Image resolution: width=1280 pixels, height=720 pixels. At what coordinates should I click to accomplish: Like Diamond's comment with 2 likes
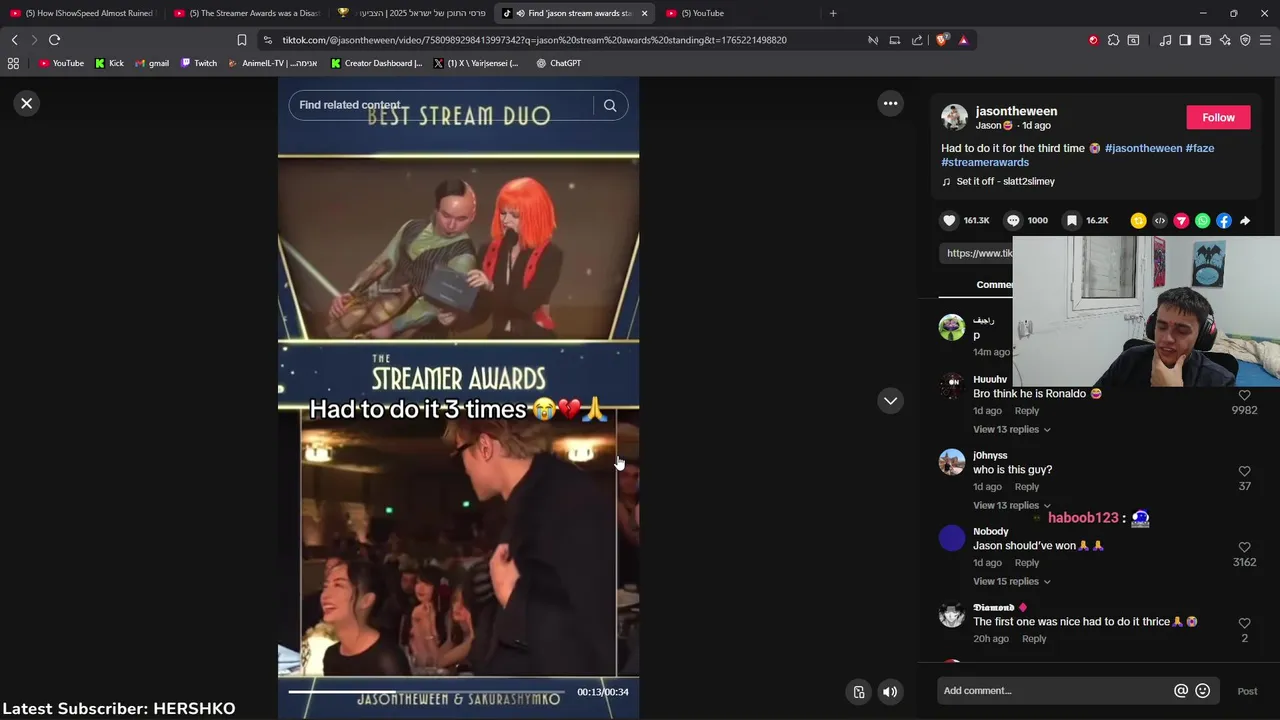point(1244,623)
